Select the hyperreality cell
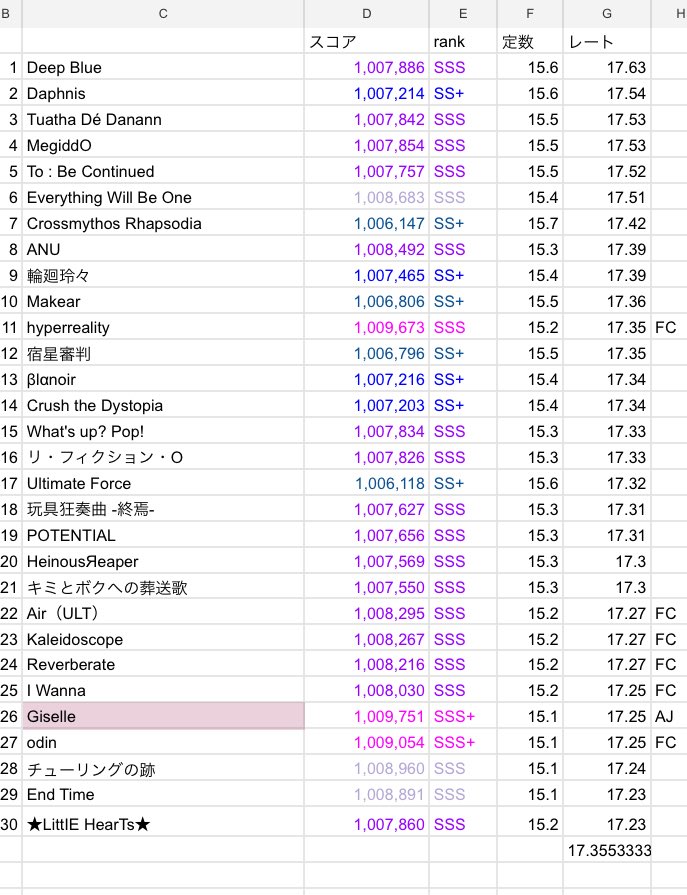687x895 pixels. (x=163, y=327)
